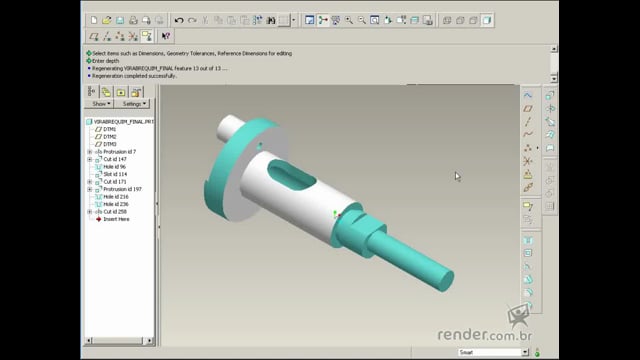Expand the Protrusion id 7 feature

(x=89, y=152)
